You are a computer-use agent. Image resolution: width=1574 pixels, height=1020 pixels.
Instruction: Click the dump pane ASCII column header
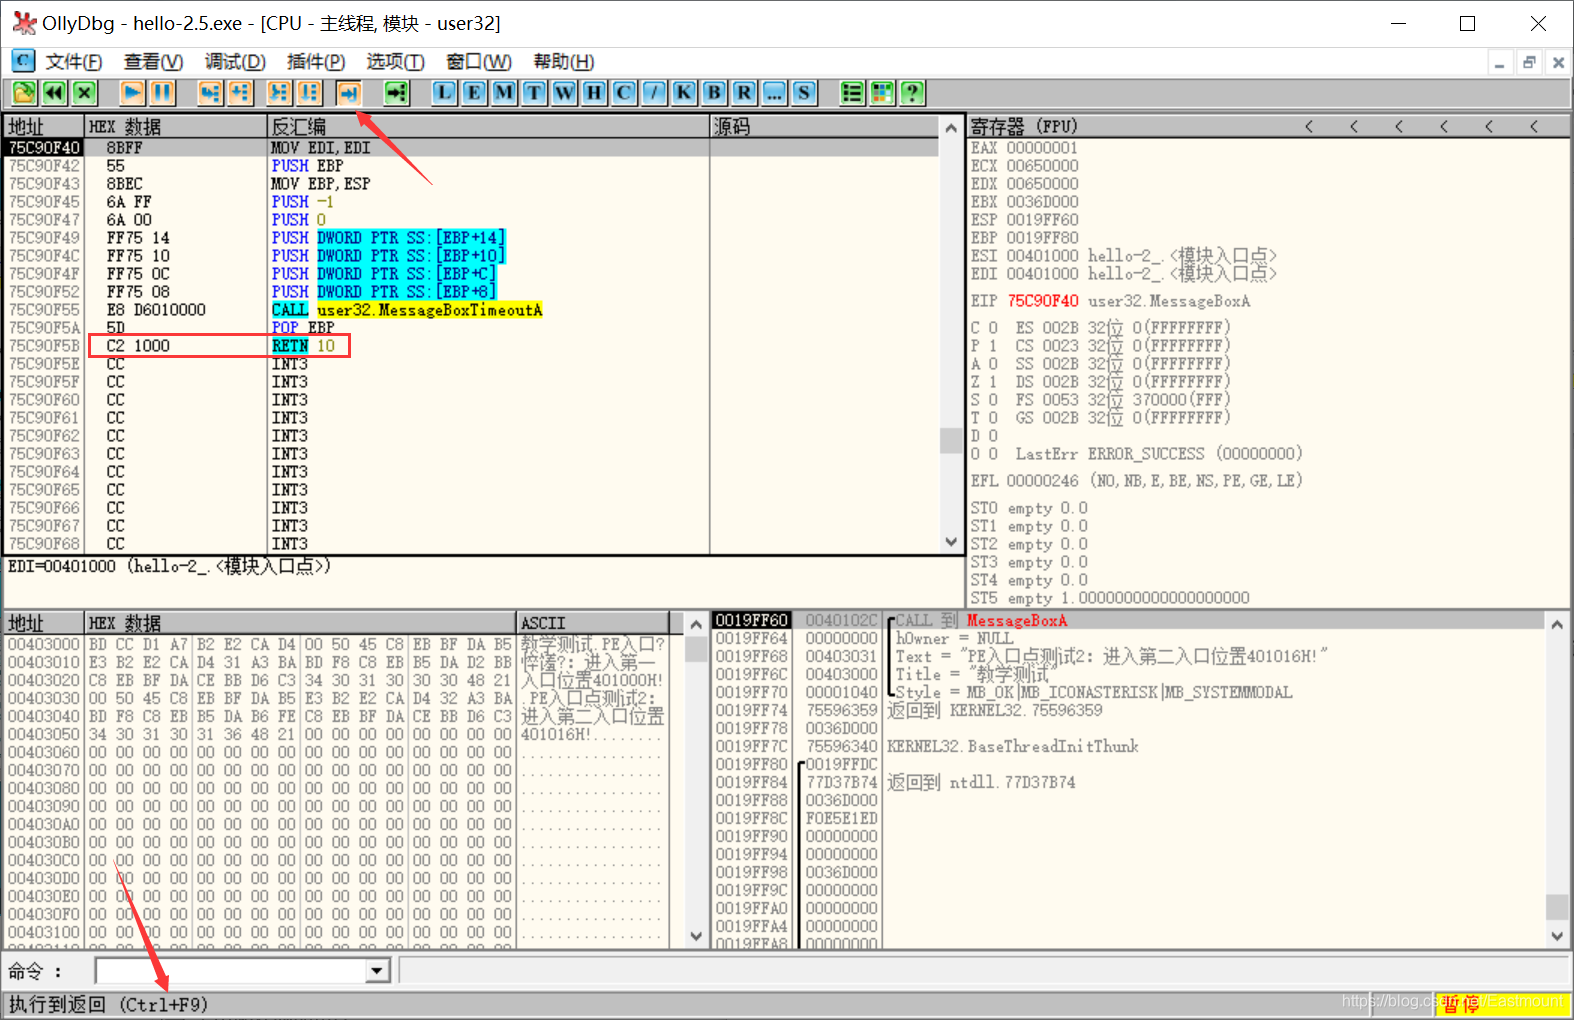pos(593,623)
